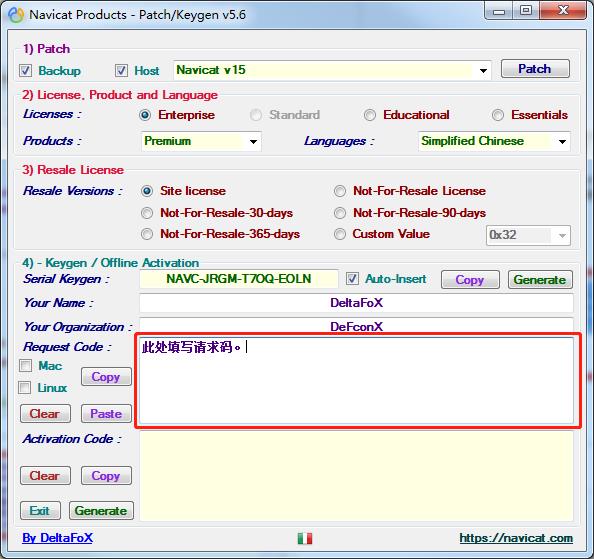Generate the activation code
The width and height of the screenshot is (594, 559).
pos(101,511)
